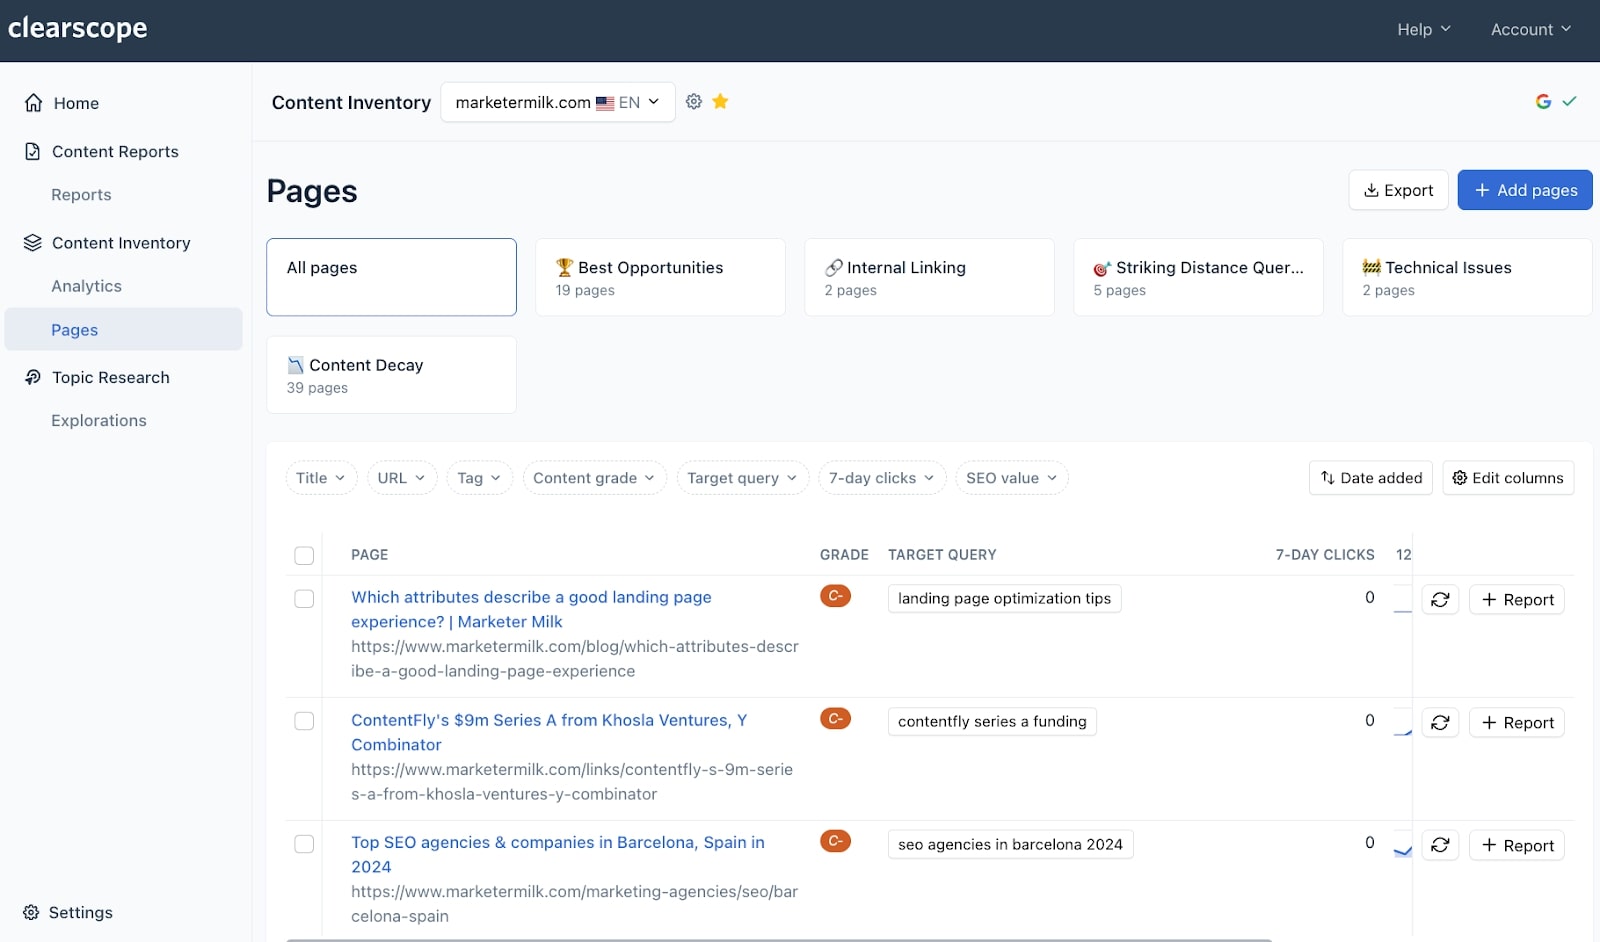Open the 7-day clicks filter

click(x=882, y=478)
